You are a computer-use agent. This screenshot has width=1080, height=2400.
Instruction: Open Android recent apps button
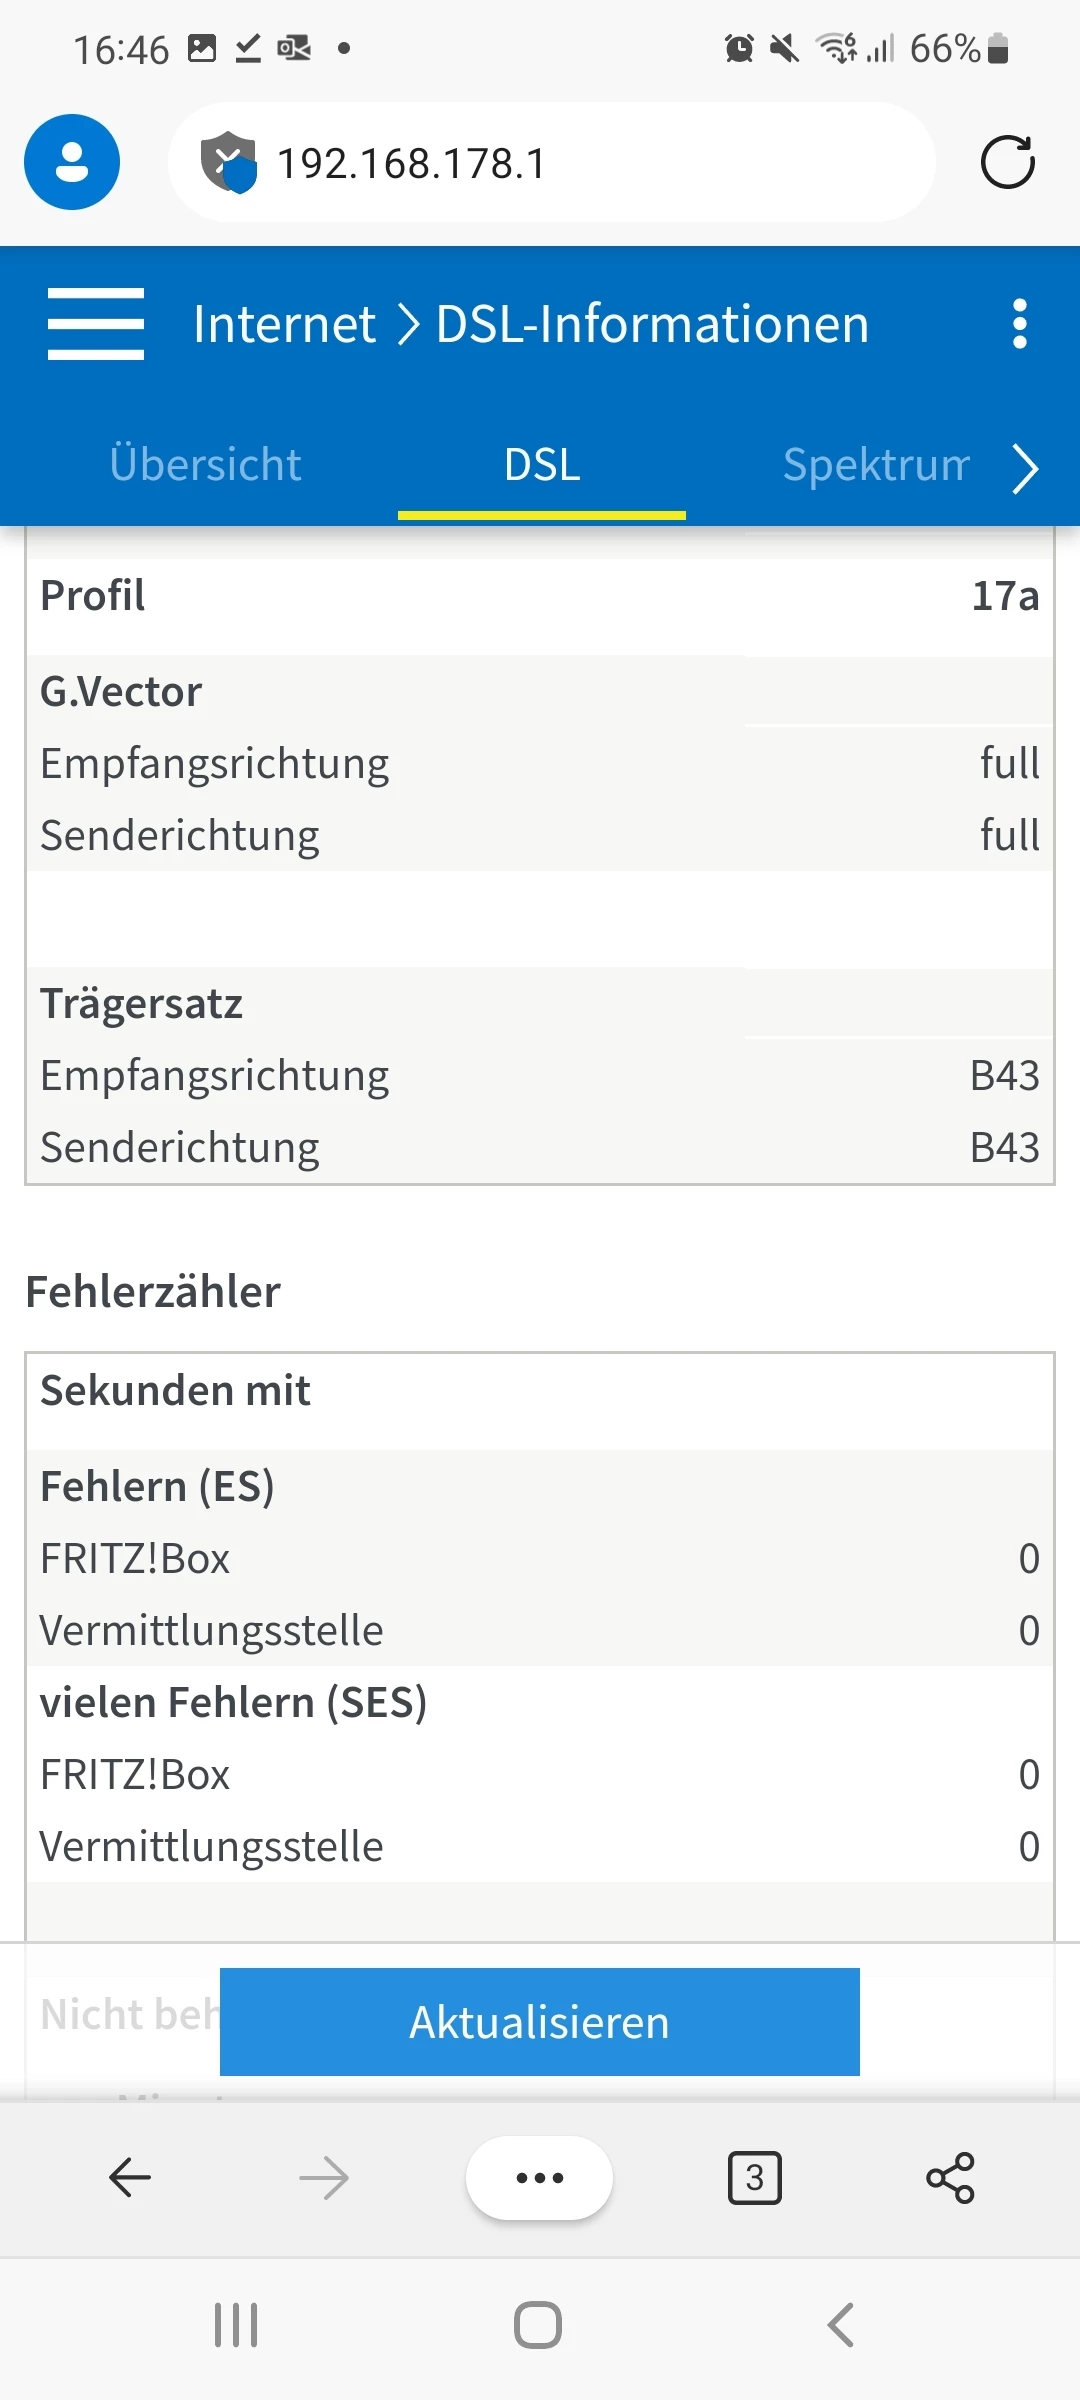pos(236,2325)
